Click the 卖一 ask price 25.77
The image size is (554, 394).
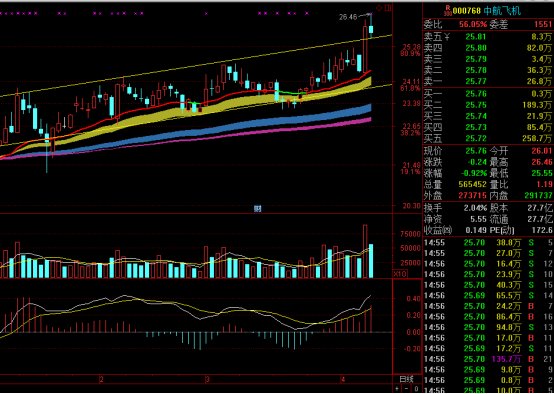tap(476, 82)
